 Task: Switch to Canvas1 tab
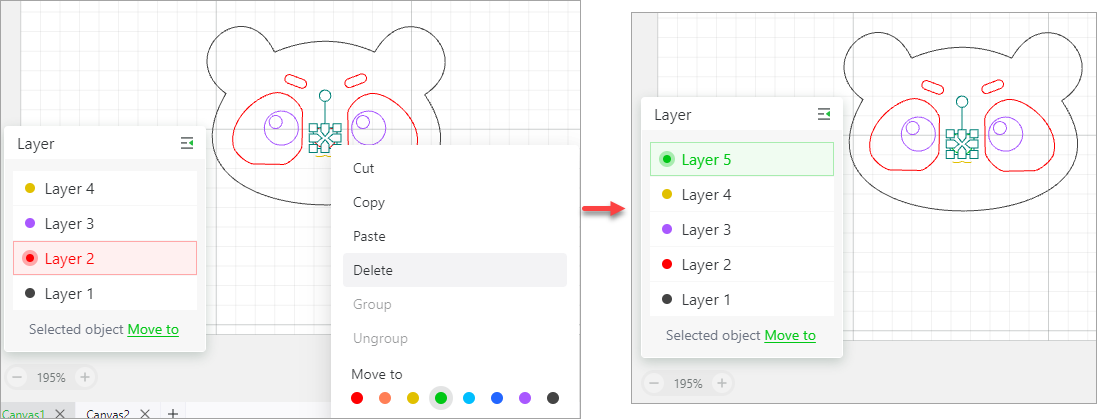click(24, 413)
